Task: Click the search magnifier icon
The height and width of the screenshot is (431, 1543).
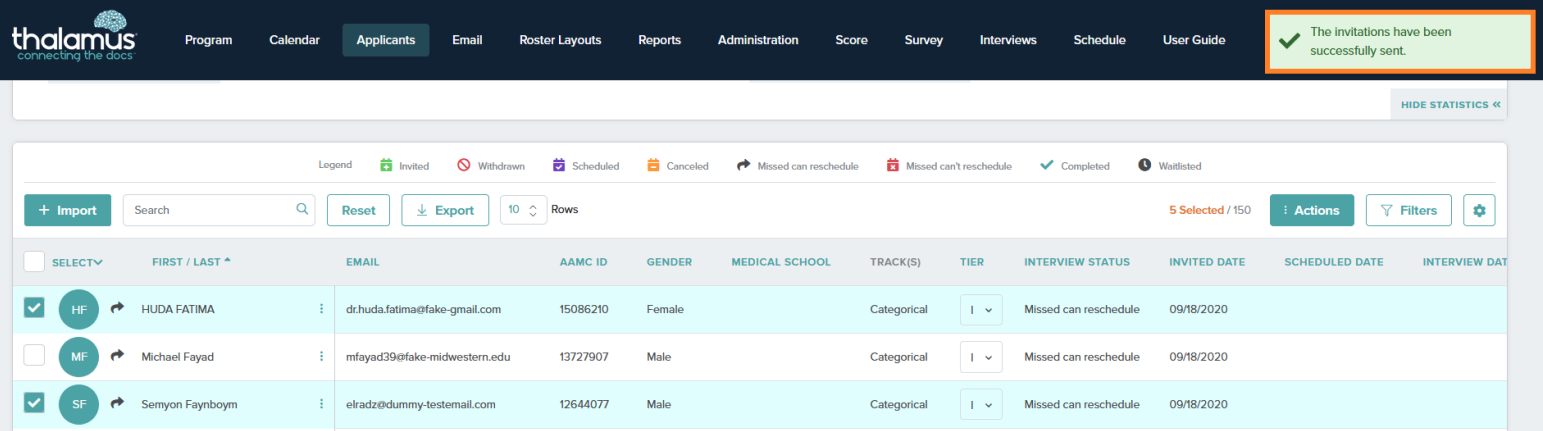Action: (x=302, y=210)
